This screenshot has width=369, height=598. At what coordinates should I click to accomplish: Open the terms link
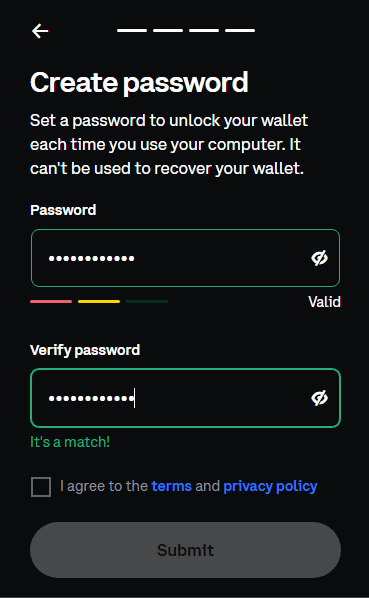click(172, 486)
